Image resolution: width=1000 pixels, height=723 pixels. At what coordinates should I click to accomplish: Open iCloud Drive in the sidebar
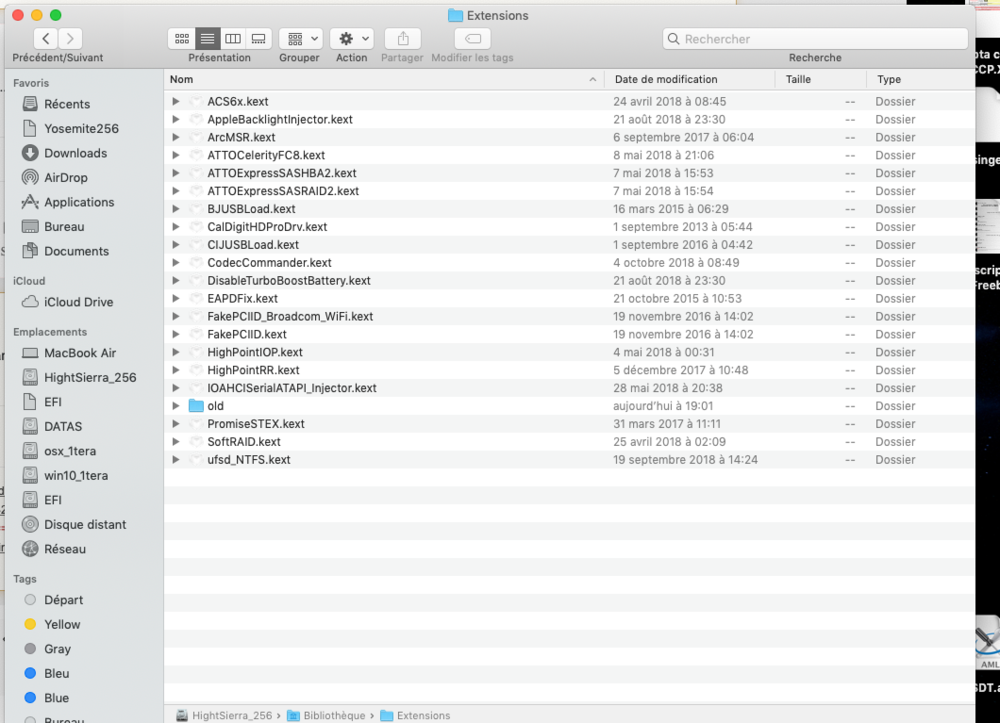point(78,302)
